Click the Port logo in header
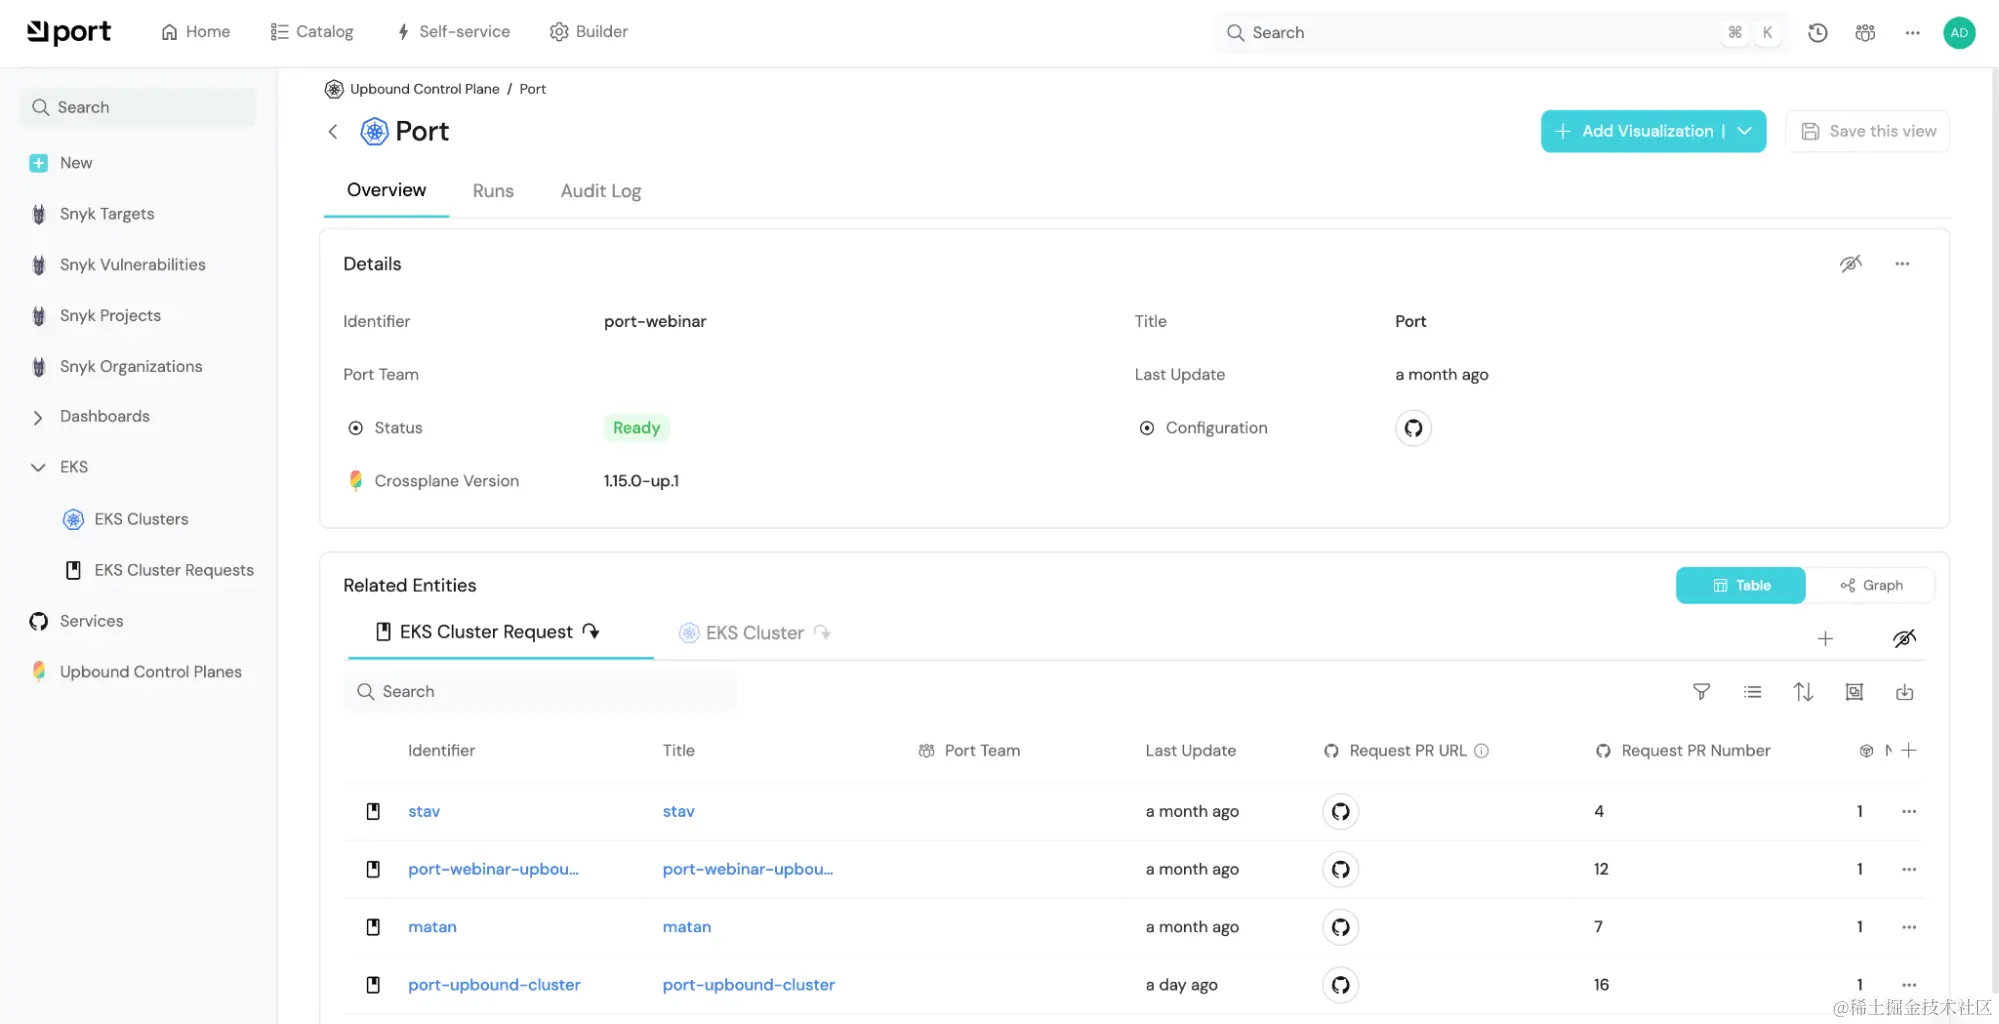 69,32
